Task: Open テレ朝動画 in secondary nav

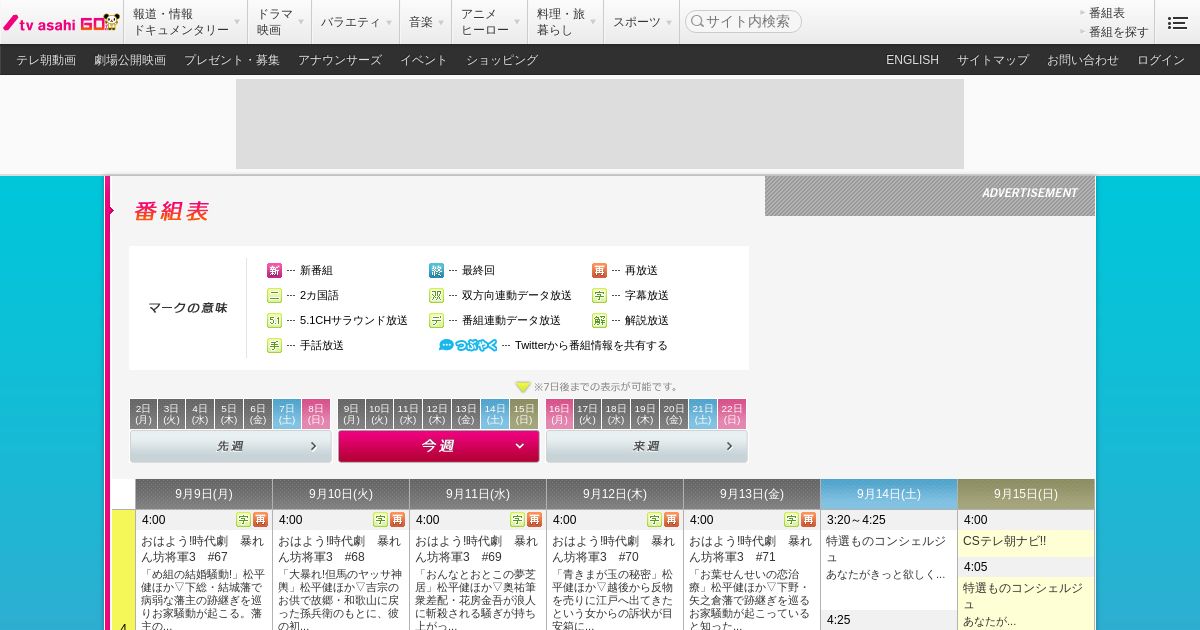Action: point(46,60)
